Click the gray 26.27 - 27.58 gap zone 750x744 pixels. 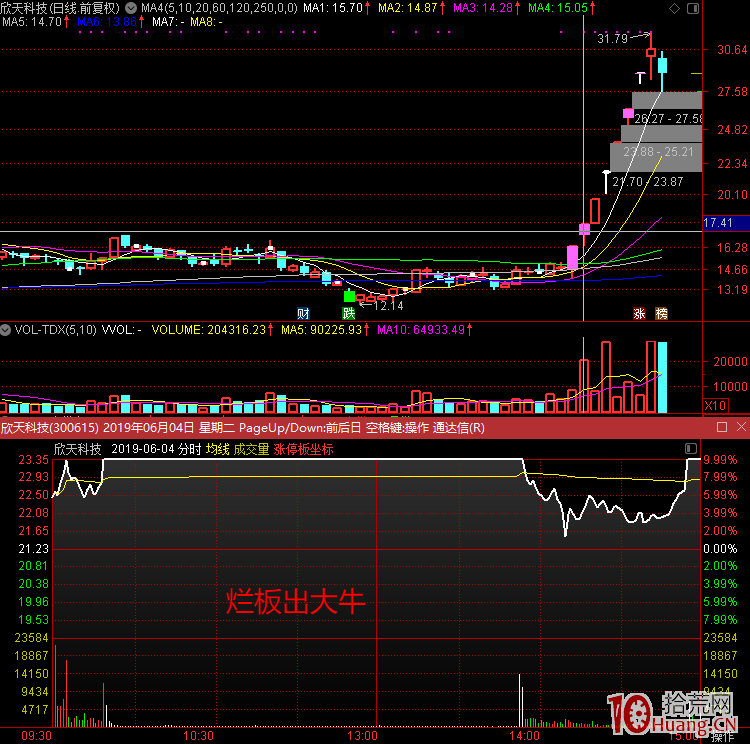click(x=667, y=100)
